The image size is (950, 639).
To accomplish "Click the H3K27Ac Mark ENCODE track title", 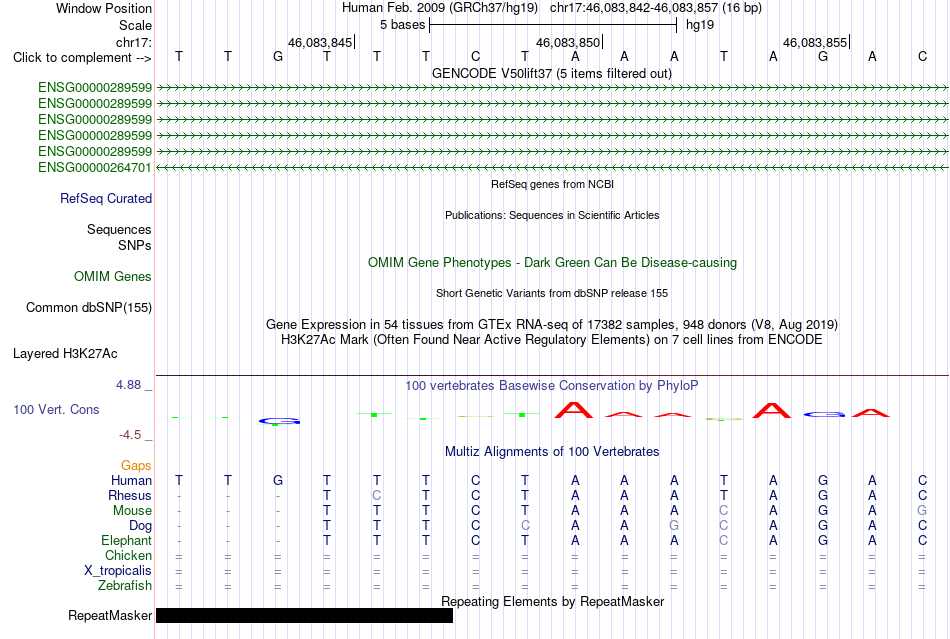I will pos(552,340).
